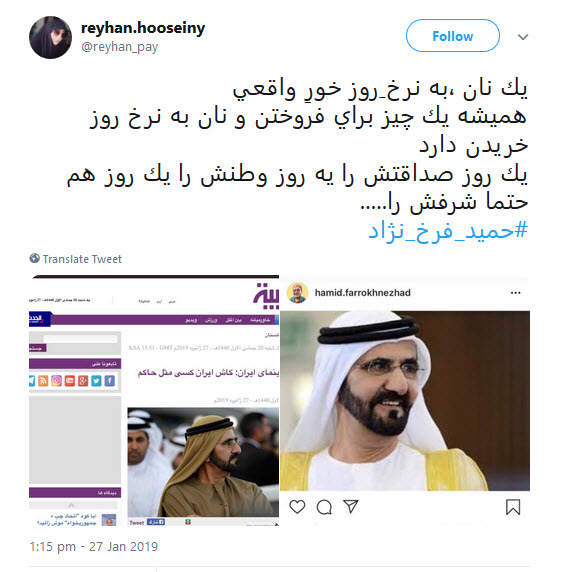562x572 pixels.
Task: Open the حمید_فرخ_نژاد hashtag
Action: 448,231
